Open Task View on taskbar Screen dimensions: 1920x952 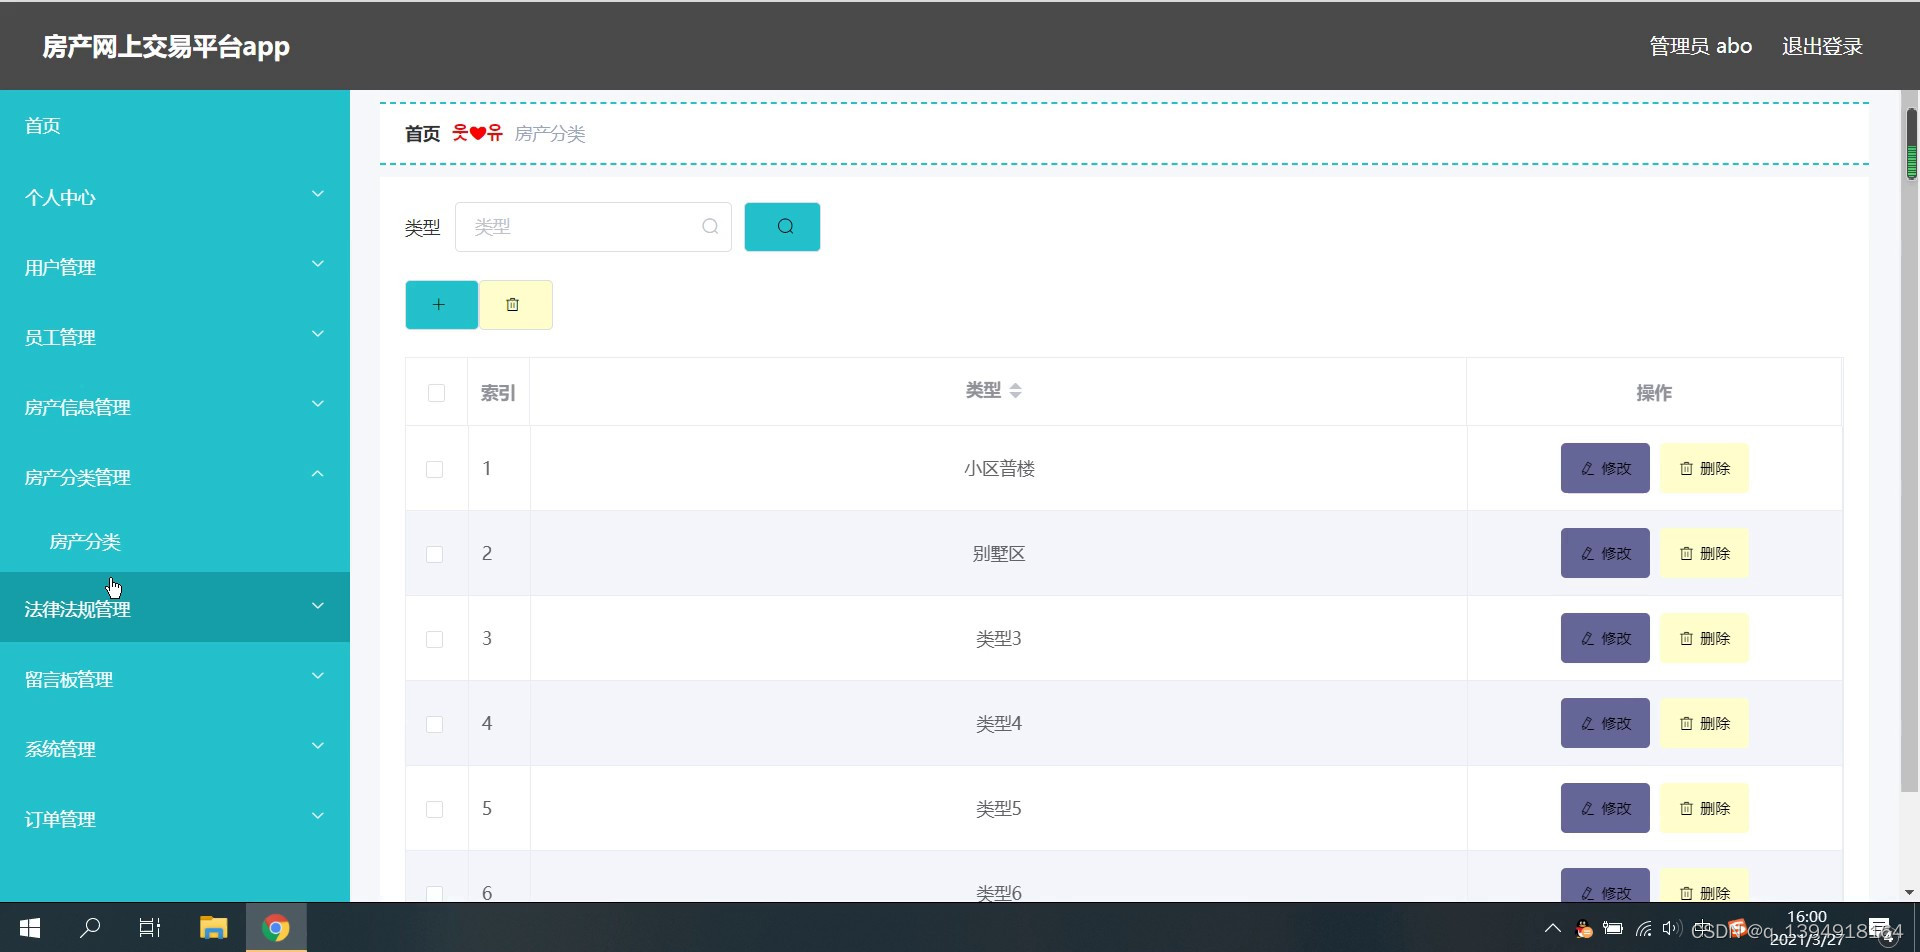click(150, 928)
